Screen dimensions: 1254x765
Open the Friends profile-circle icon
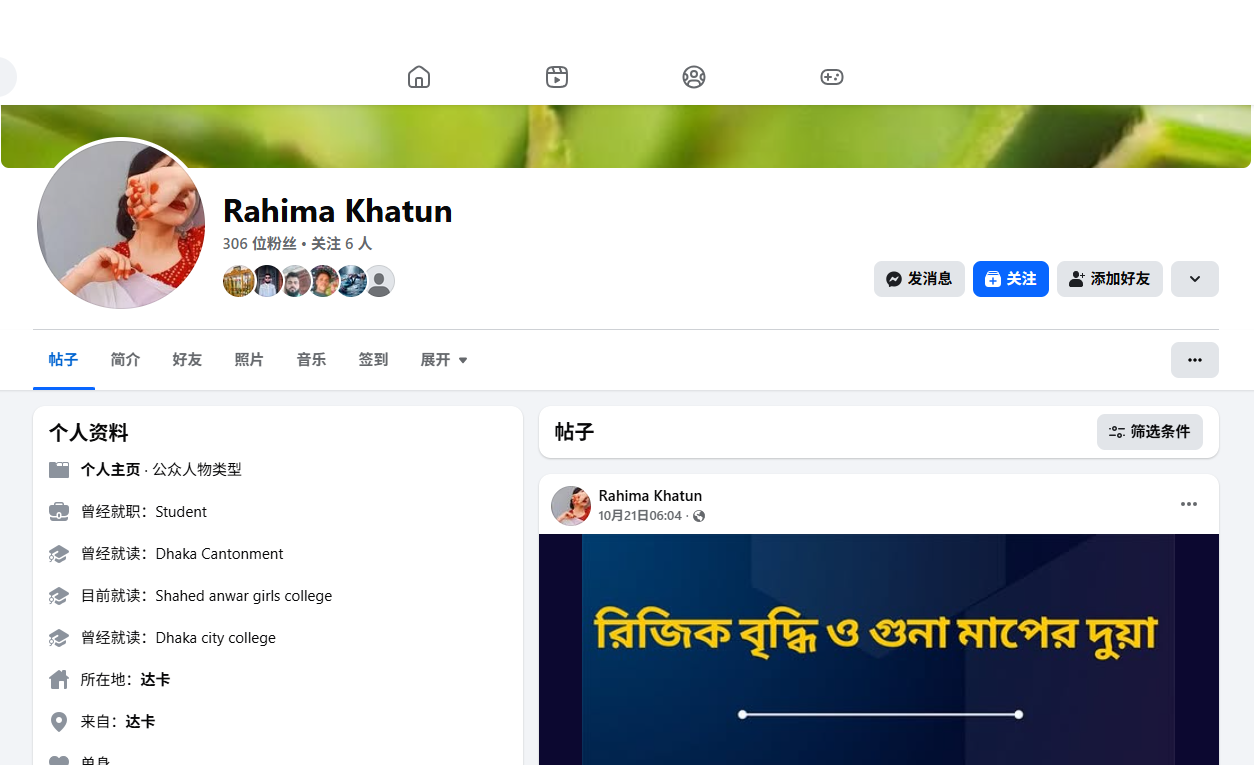pos(694,77)
